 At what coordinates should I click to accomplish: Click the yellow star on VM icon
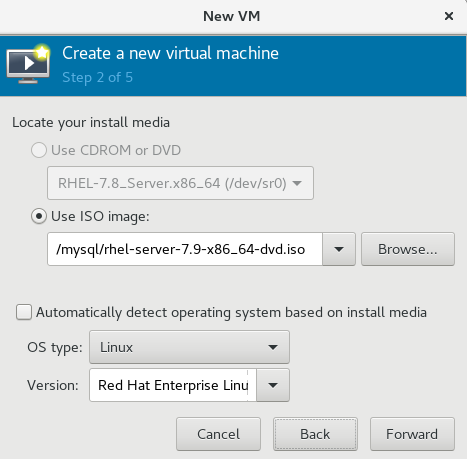(42, 52)
